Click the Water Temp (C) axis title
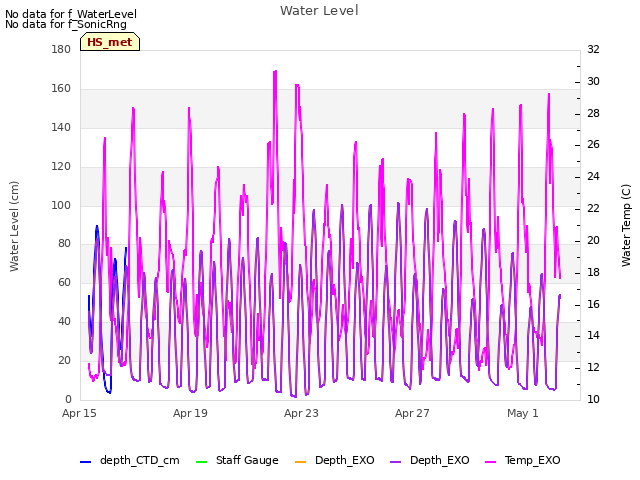Image resolution: width=640 pixels, height=480 pixels. pyautogui.click(x=626, y=225)
